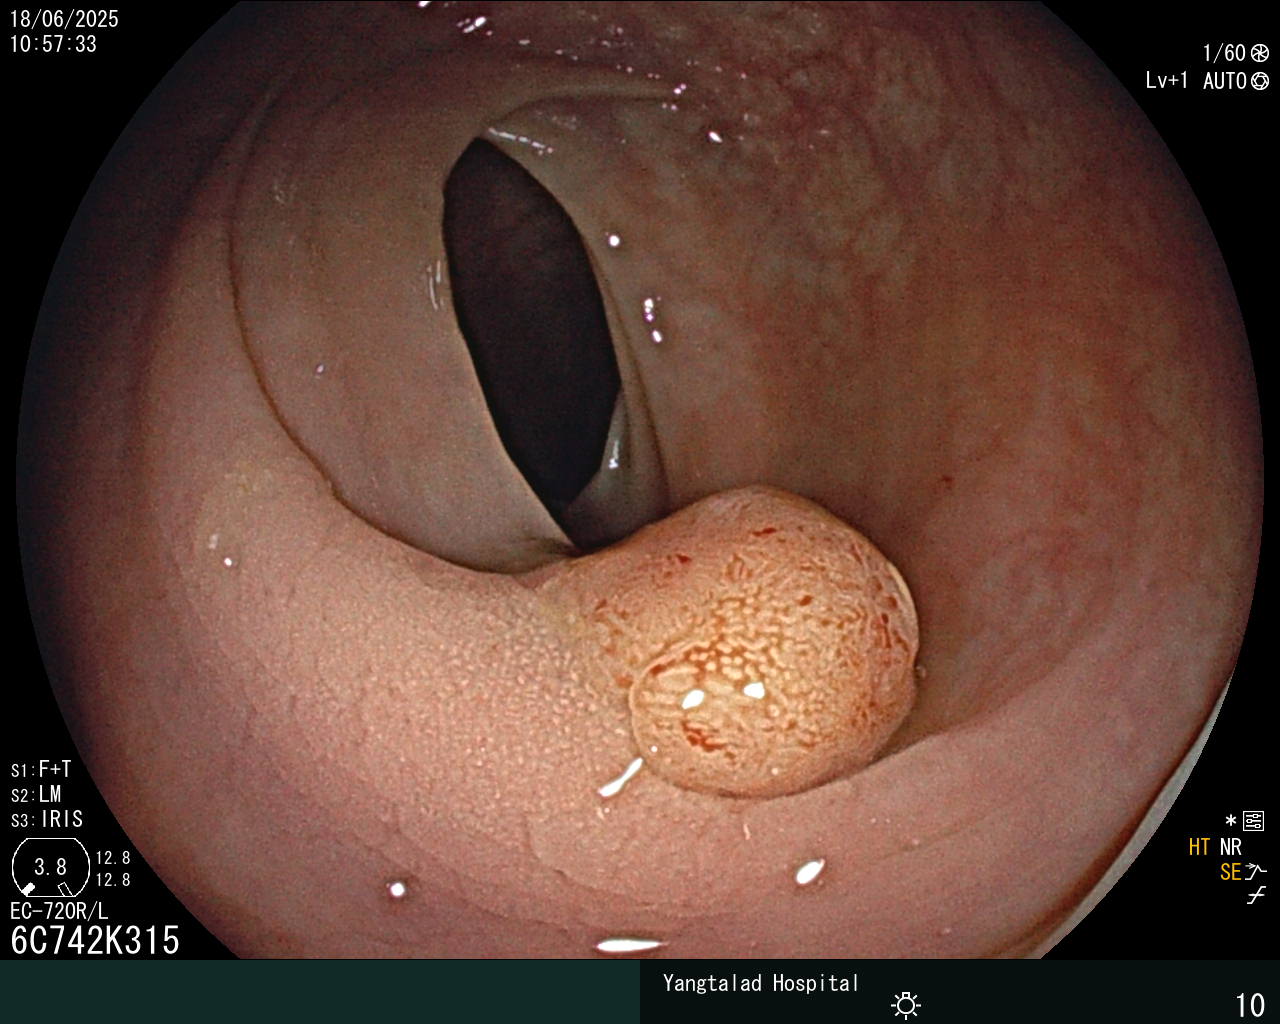
Task: Click the Yangtalad Hospital label
Action: point(761,984)
